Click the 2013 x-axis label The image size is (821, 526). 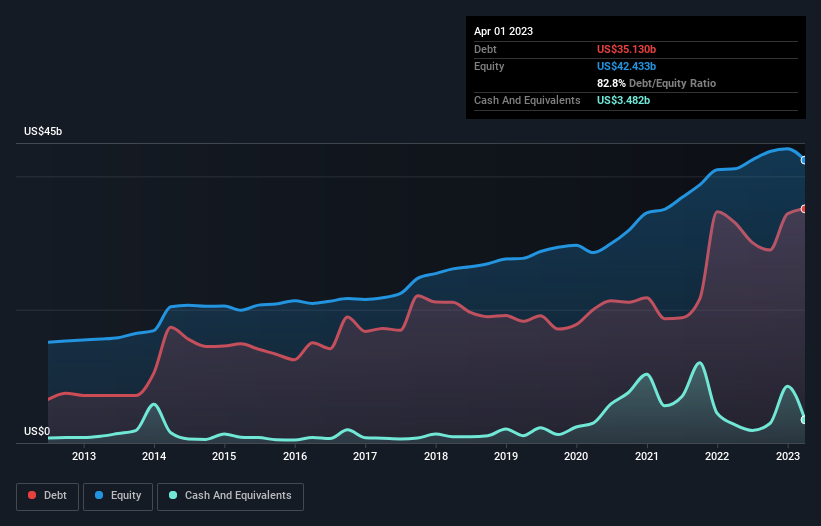pyautogui.click(x=84, y=456)
